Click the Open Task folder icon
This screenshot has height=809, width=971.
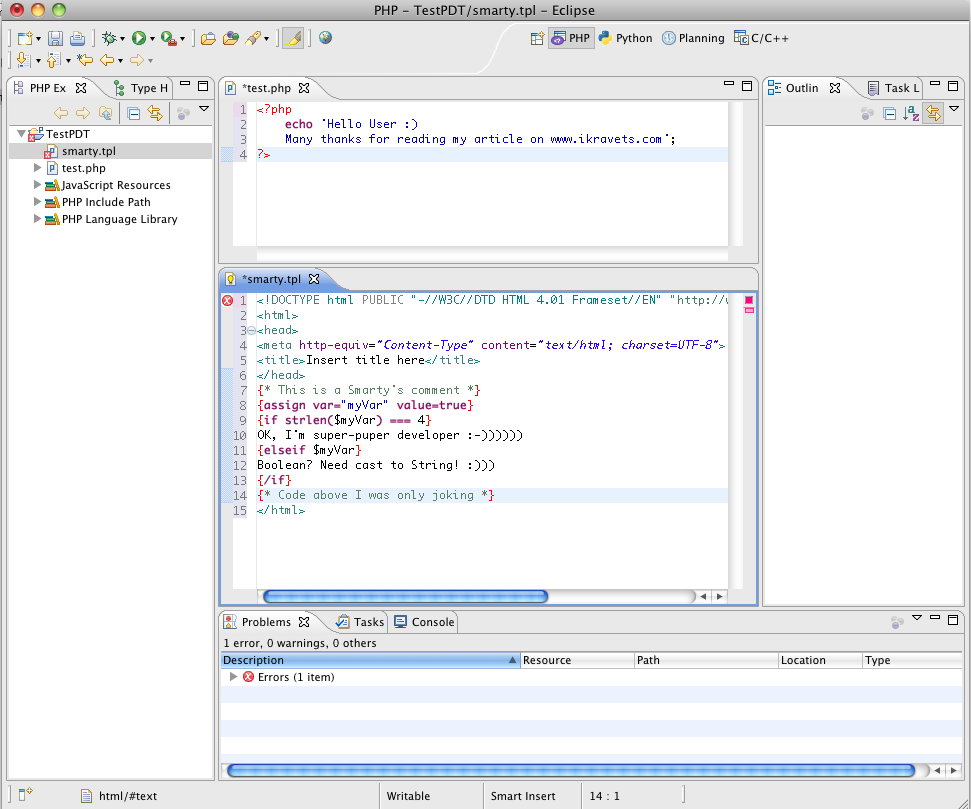[230, 38]
